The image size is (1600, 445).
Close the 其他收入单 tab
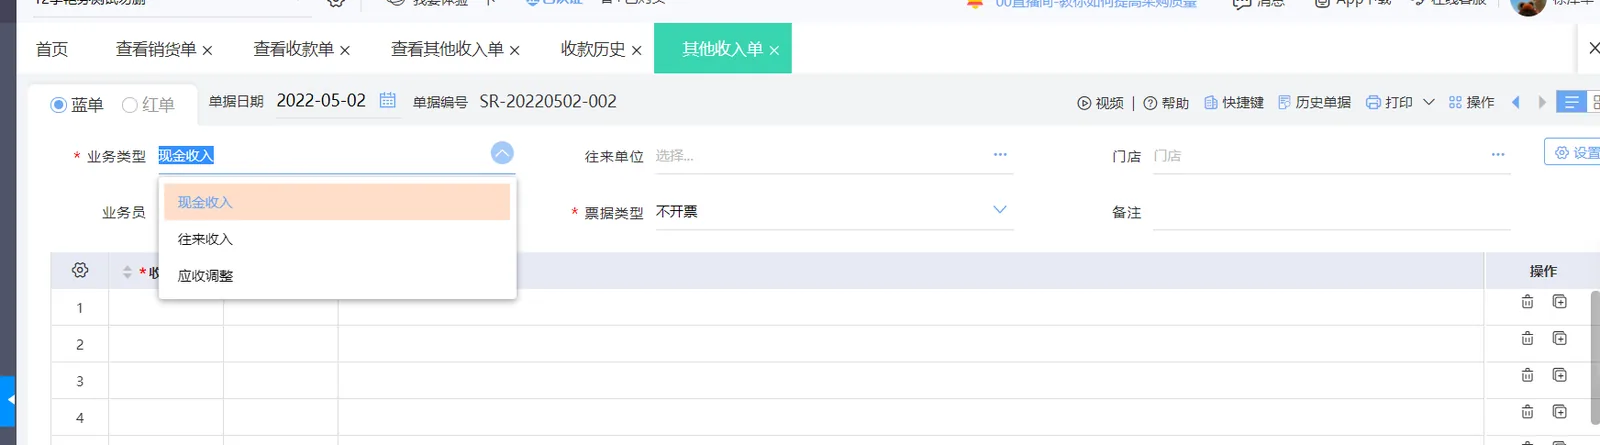coord(774,50)
